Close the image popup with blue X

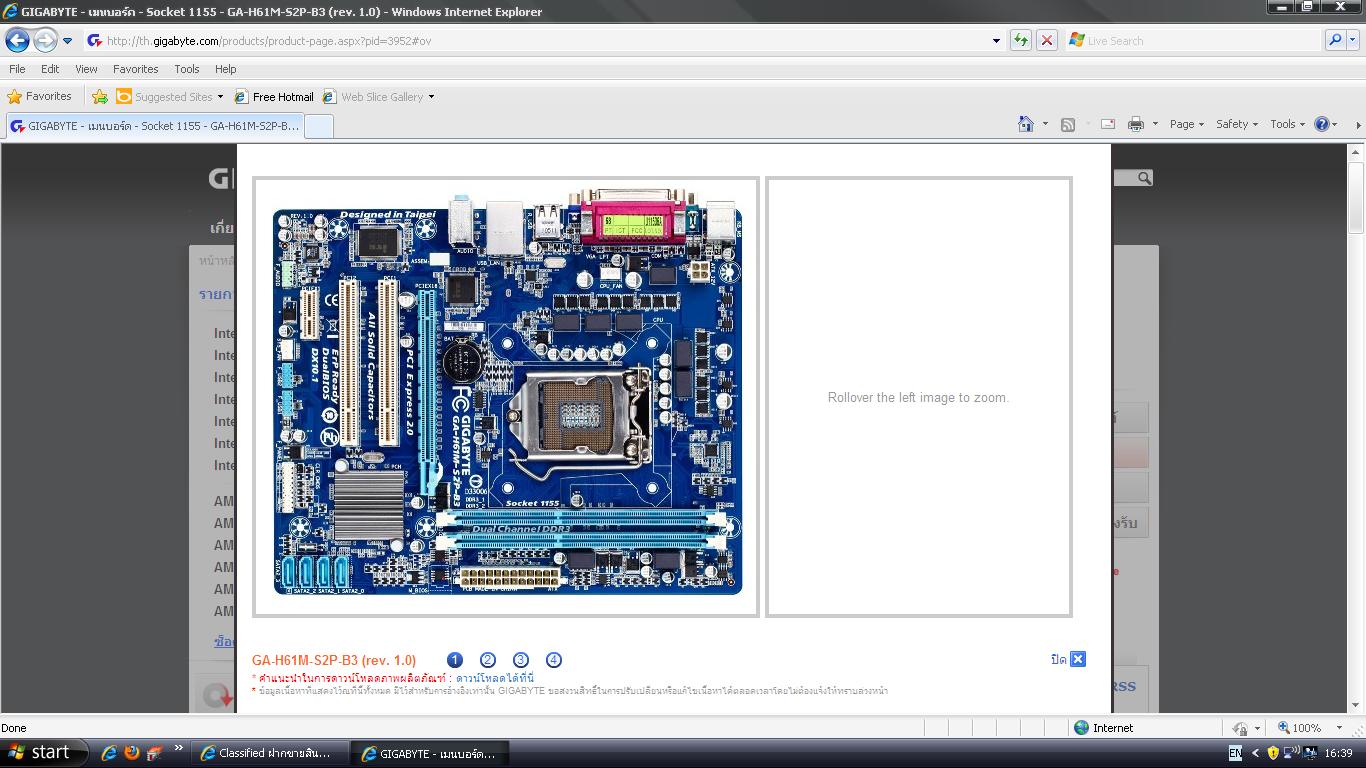tap(1077, 659)
